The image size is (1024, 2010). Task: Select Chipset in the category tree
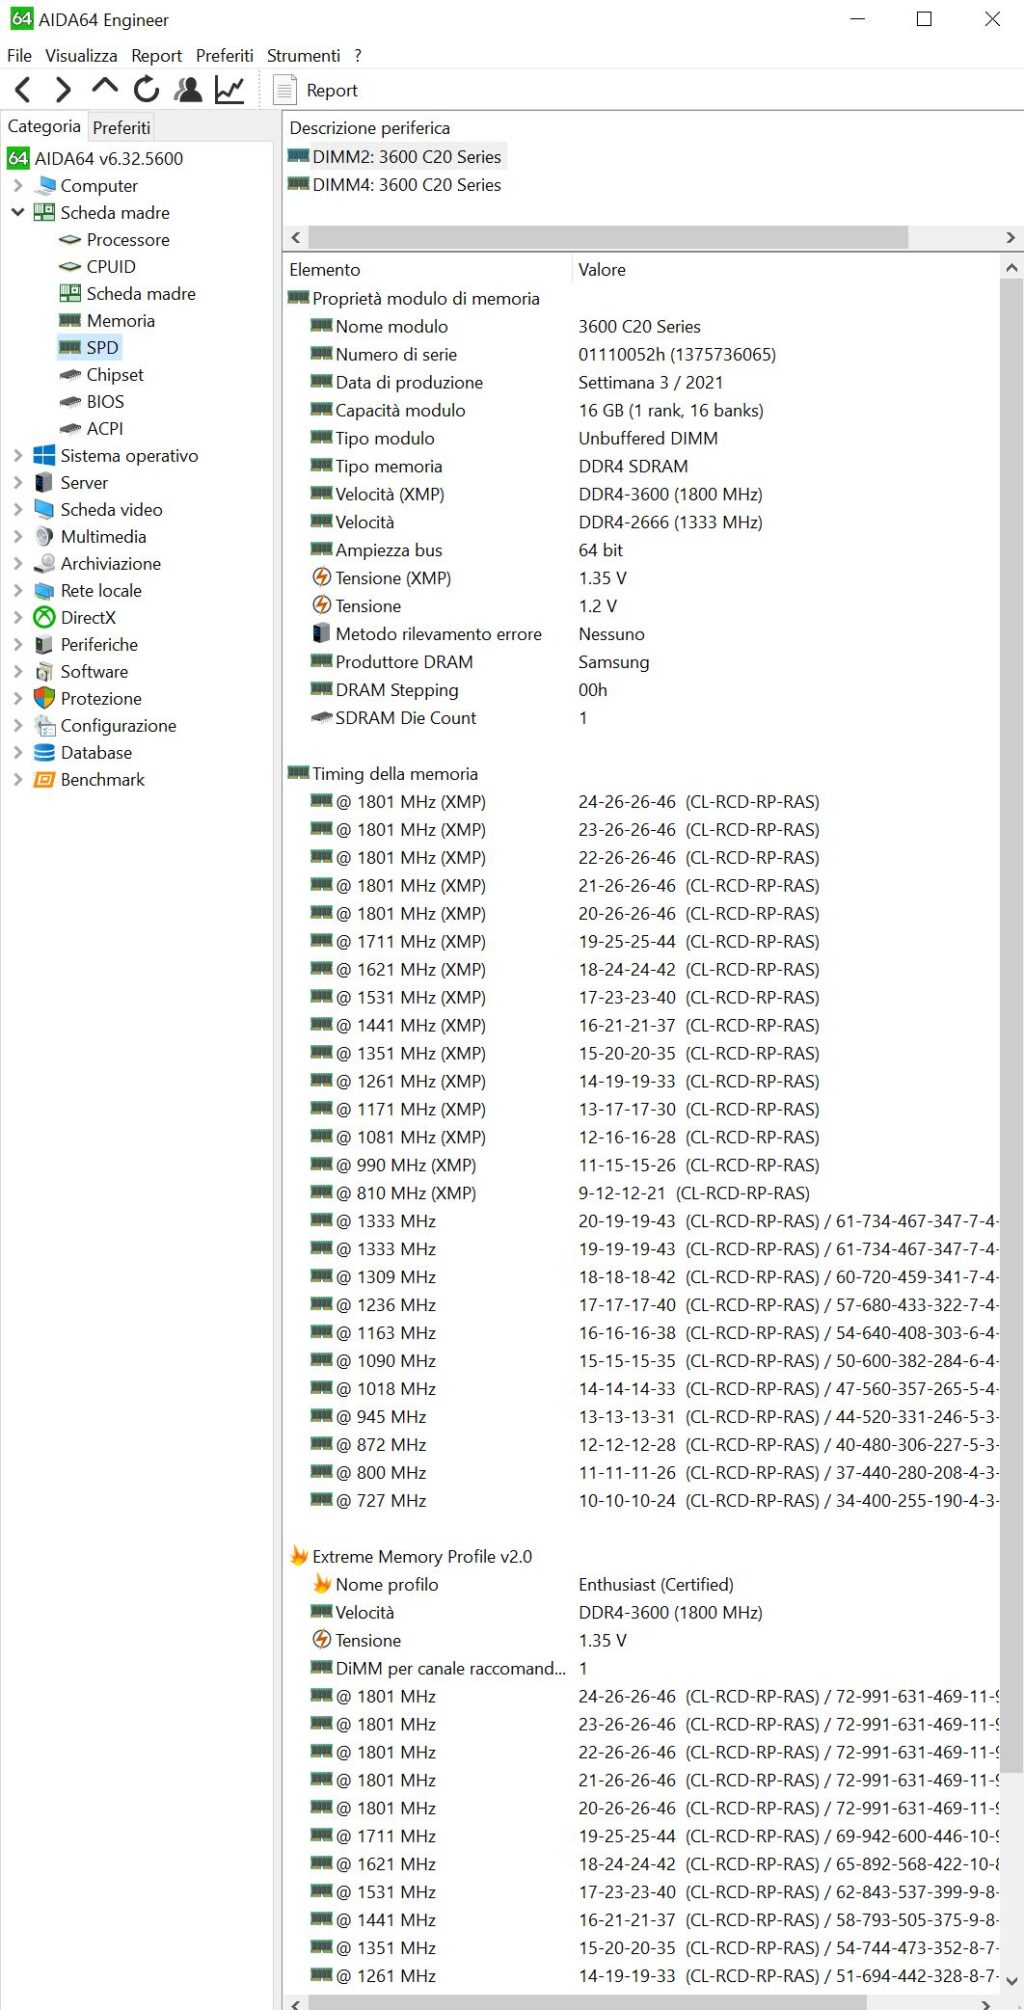(114, 375)
